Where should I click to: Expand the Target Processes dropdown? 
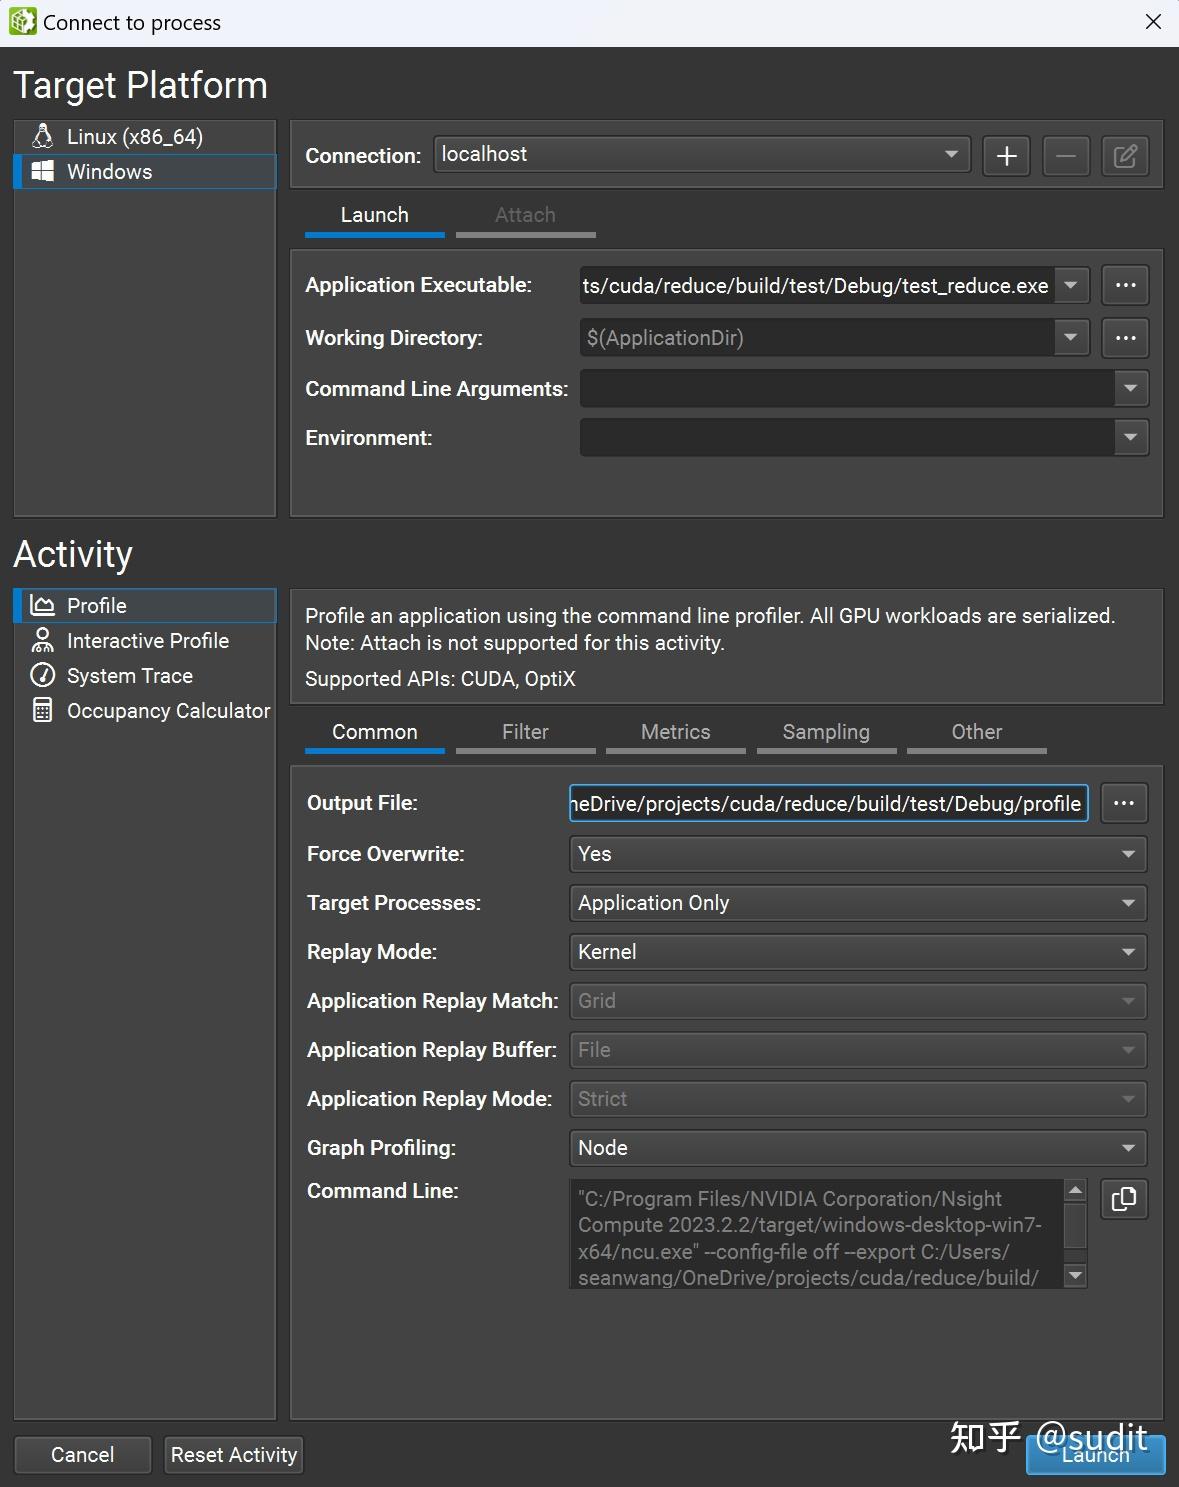857,903
